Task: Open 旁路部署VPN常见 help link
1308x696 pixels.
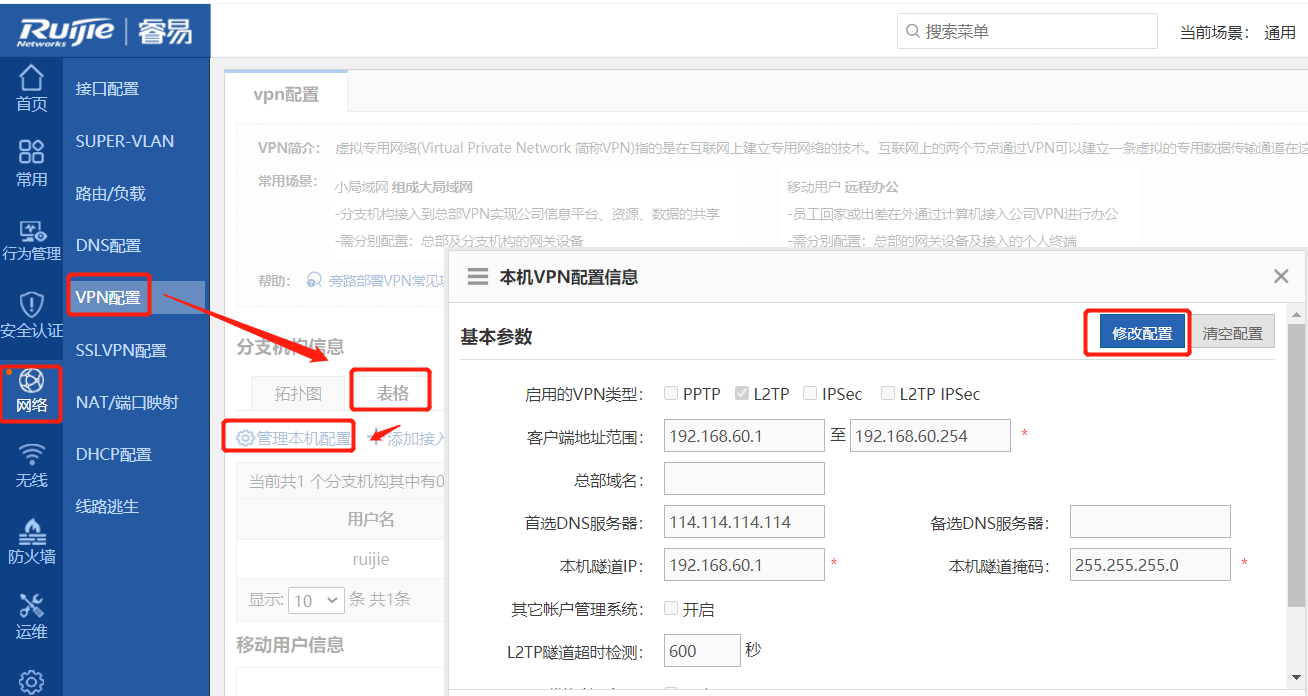Action: coord(387,281)
